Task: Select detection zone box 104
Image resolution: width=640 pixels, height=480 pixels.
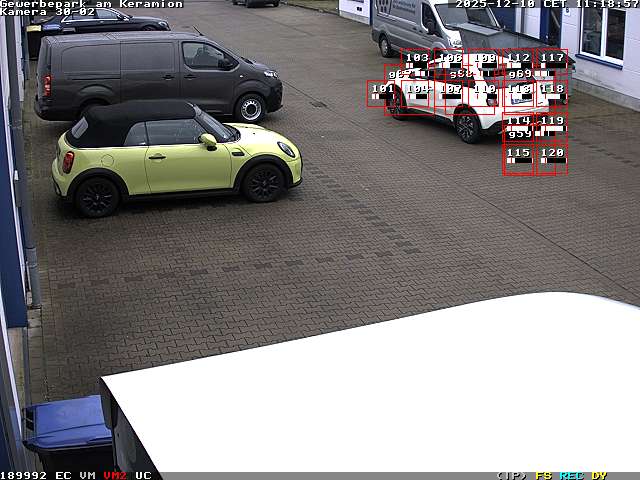Action: (x=417, y=93)
